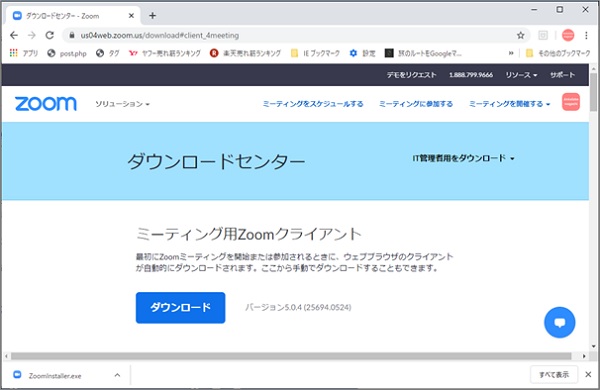Expand the ソリューション menu
Image resolution: width=600 pixels, height=390 pixels.
click(122, 104)
